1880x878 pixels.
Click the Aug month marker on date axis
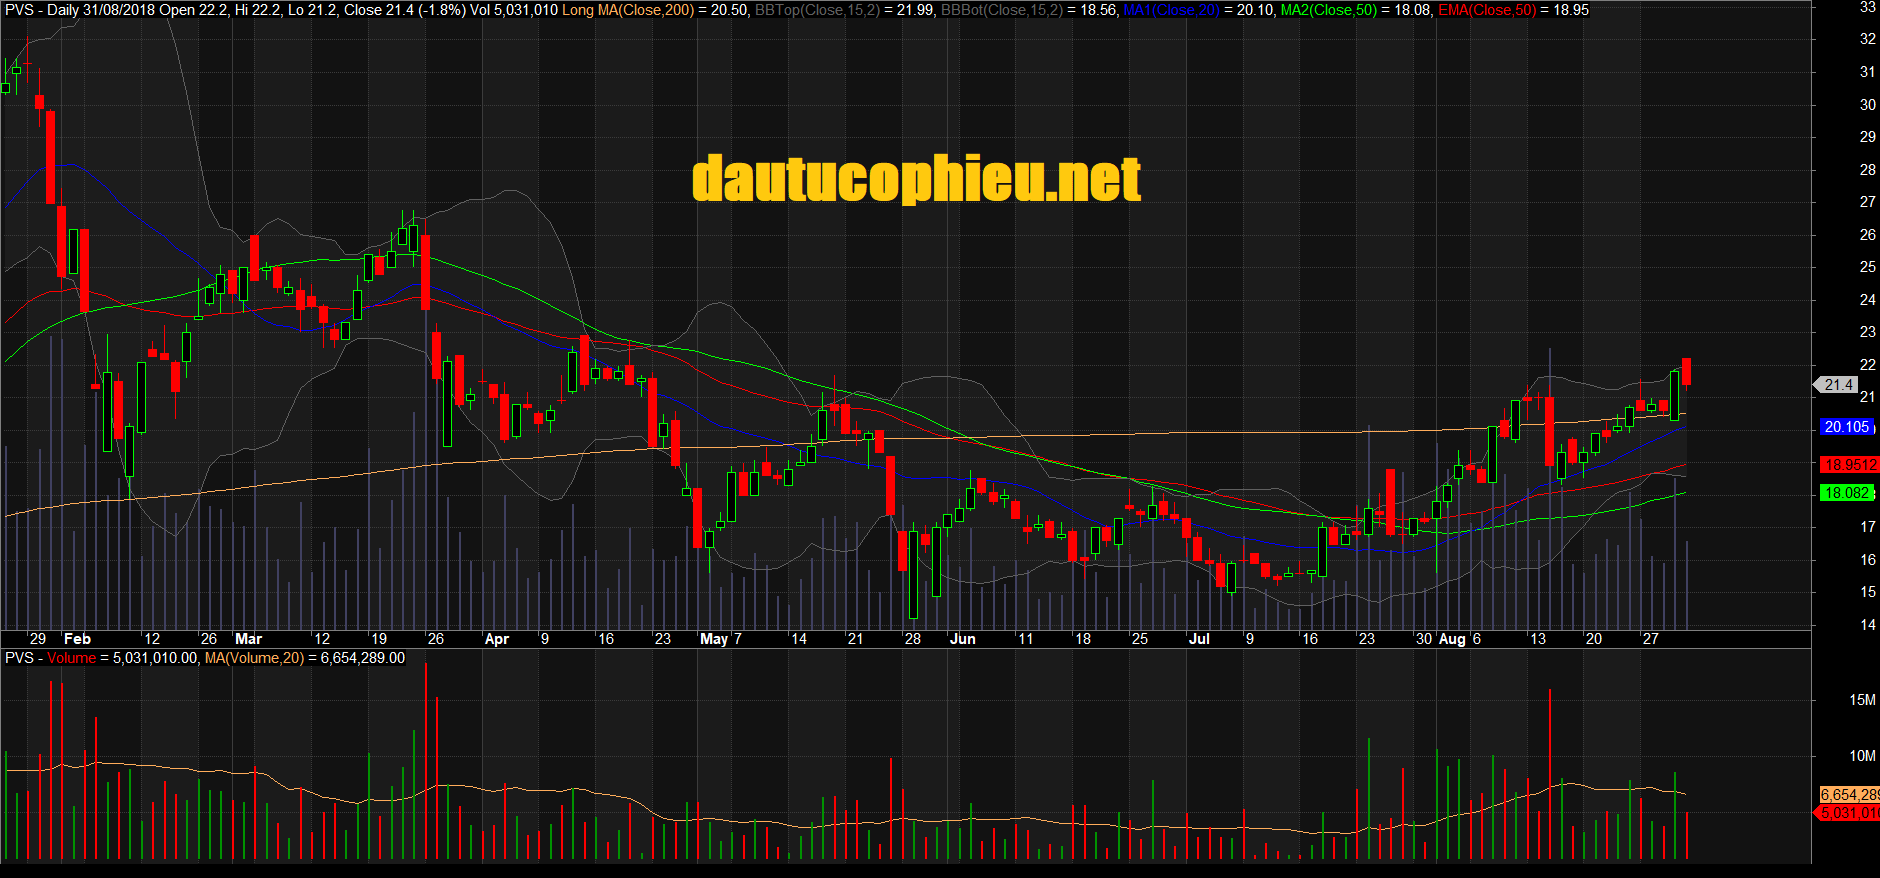1452,639
